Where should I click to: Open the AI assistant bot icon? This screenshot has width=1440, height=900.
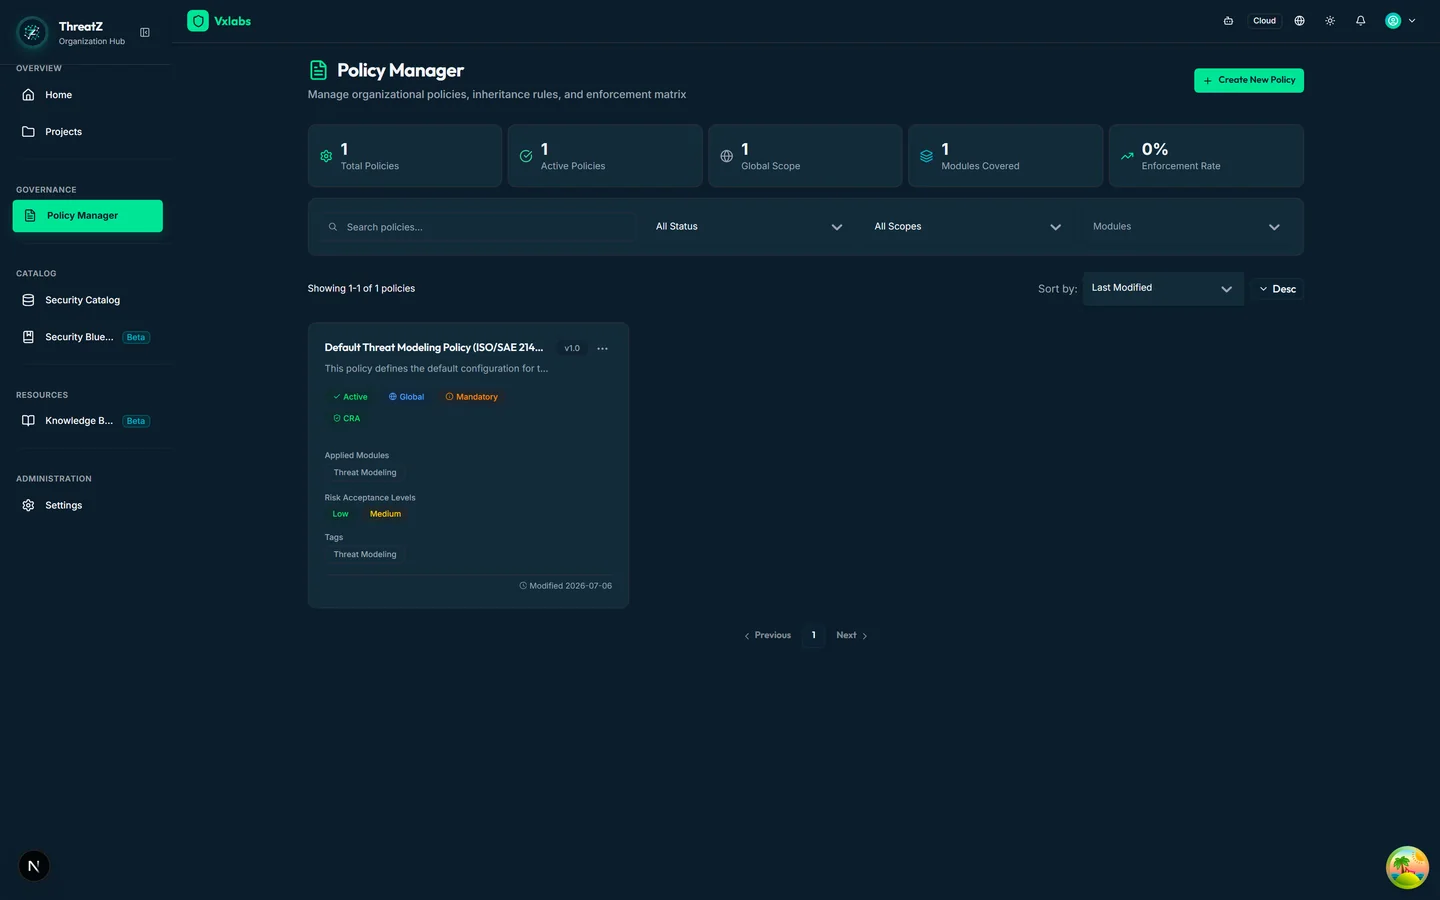click(1228, 20)
